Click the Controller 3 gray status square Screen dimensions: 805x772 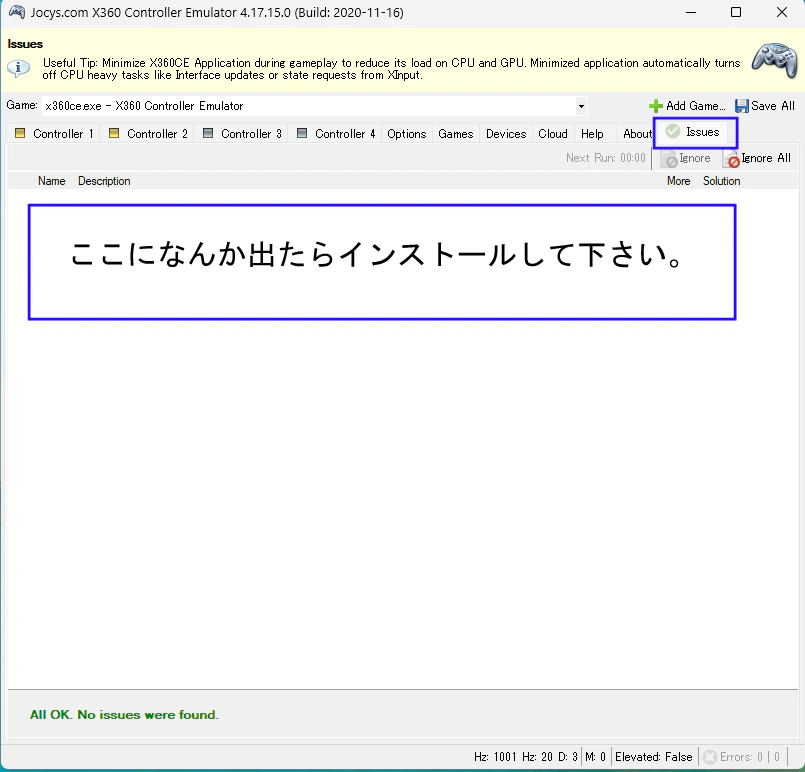click(x=208, y=133)
